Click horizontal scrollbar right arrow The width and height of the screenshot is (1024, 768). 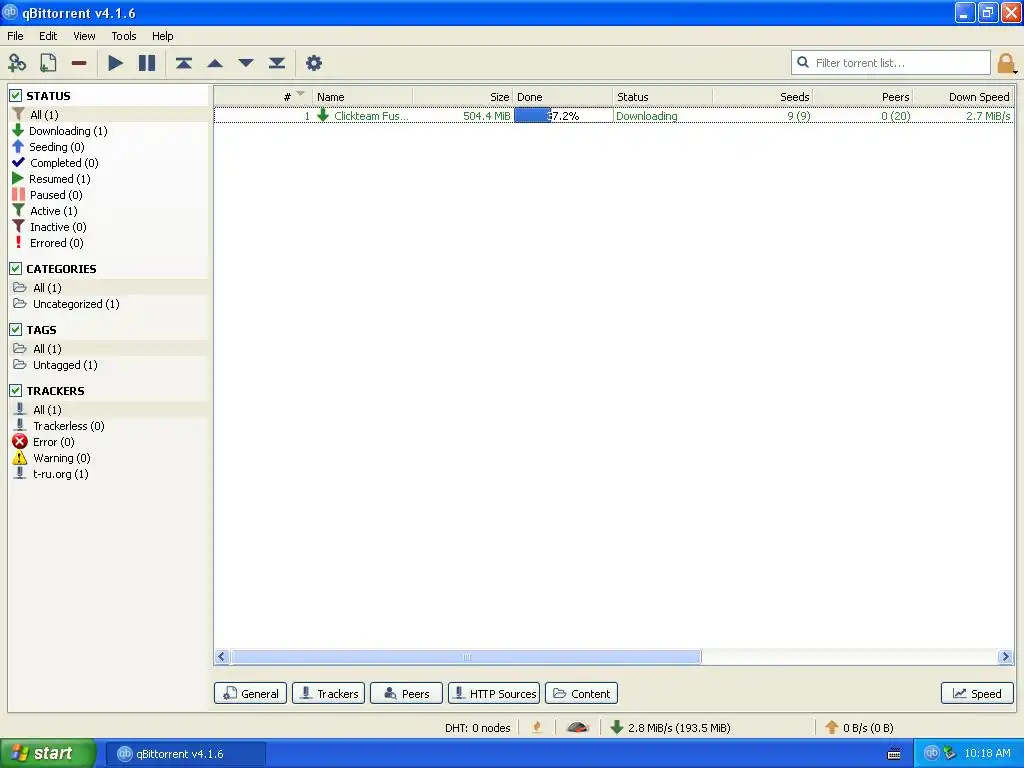(x=1006, y=657)
